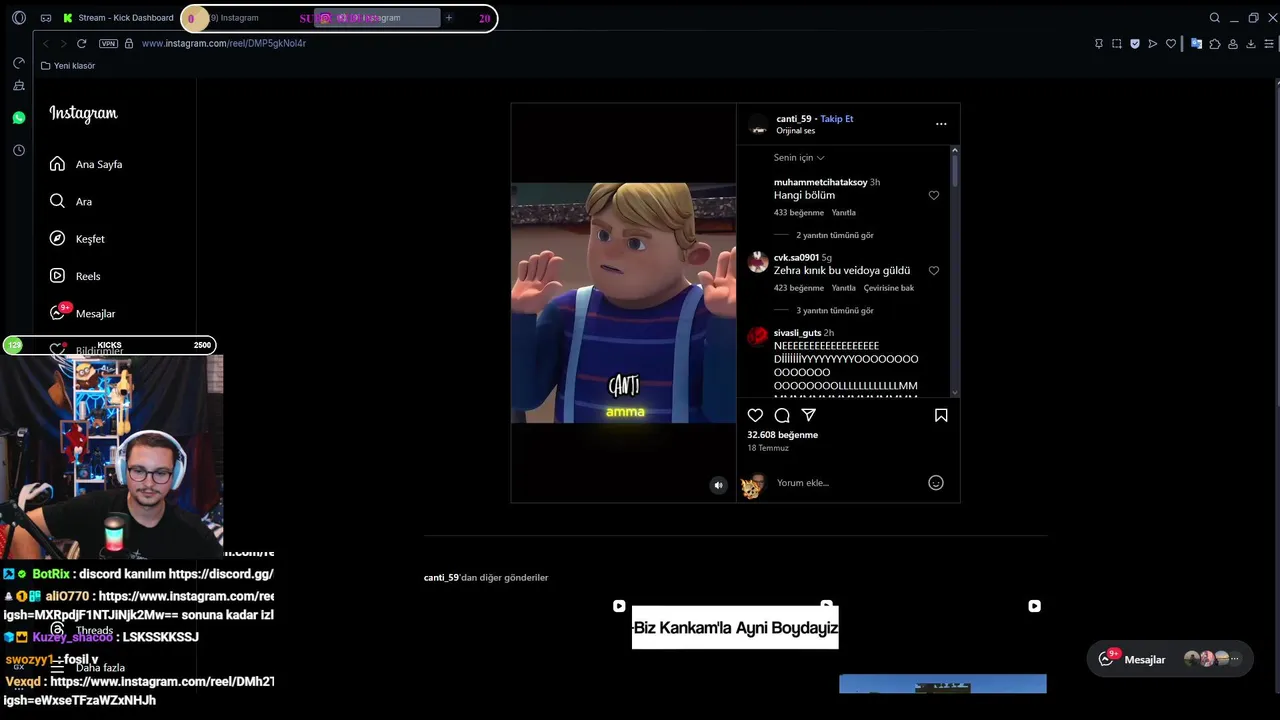This screenshot has width=1280, height=720.
Task: Open the Biz Kankam'la Aynı Boydayız reel thumbnail
Action: tap(735, 628)
